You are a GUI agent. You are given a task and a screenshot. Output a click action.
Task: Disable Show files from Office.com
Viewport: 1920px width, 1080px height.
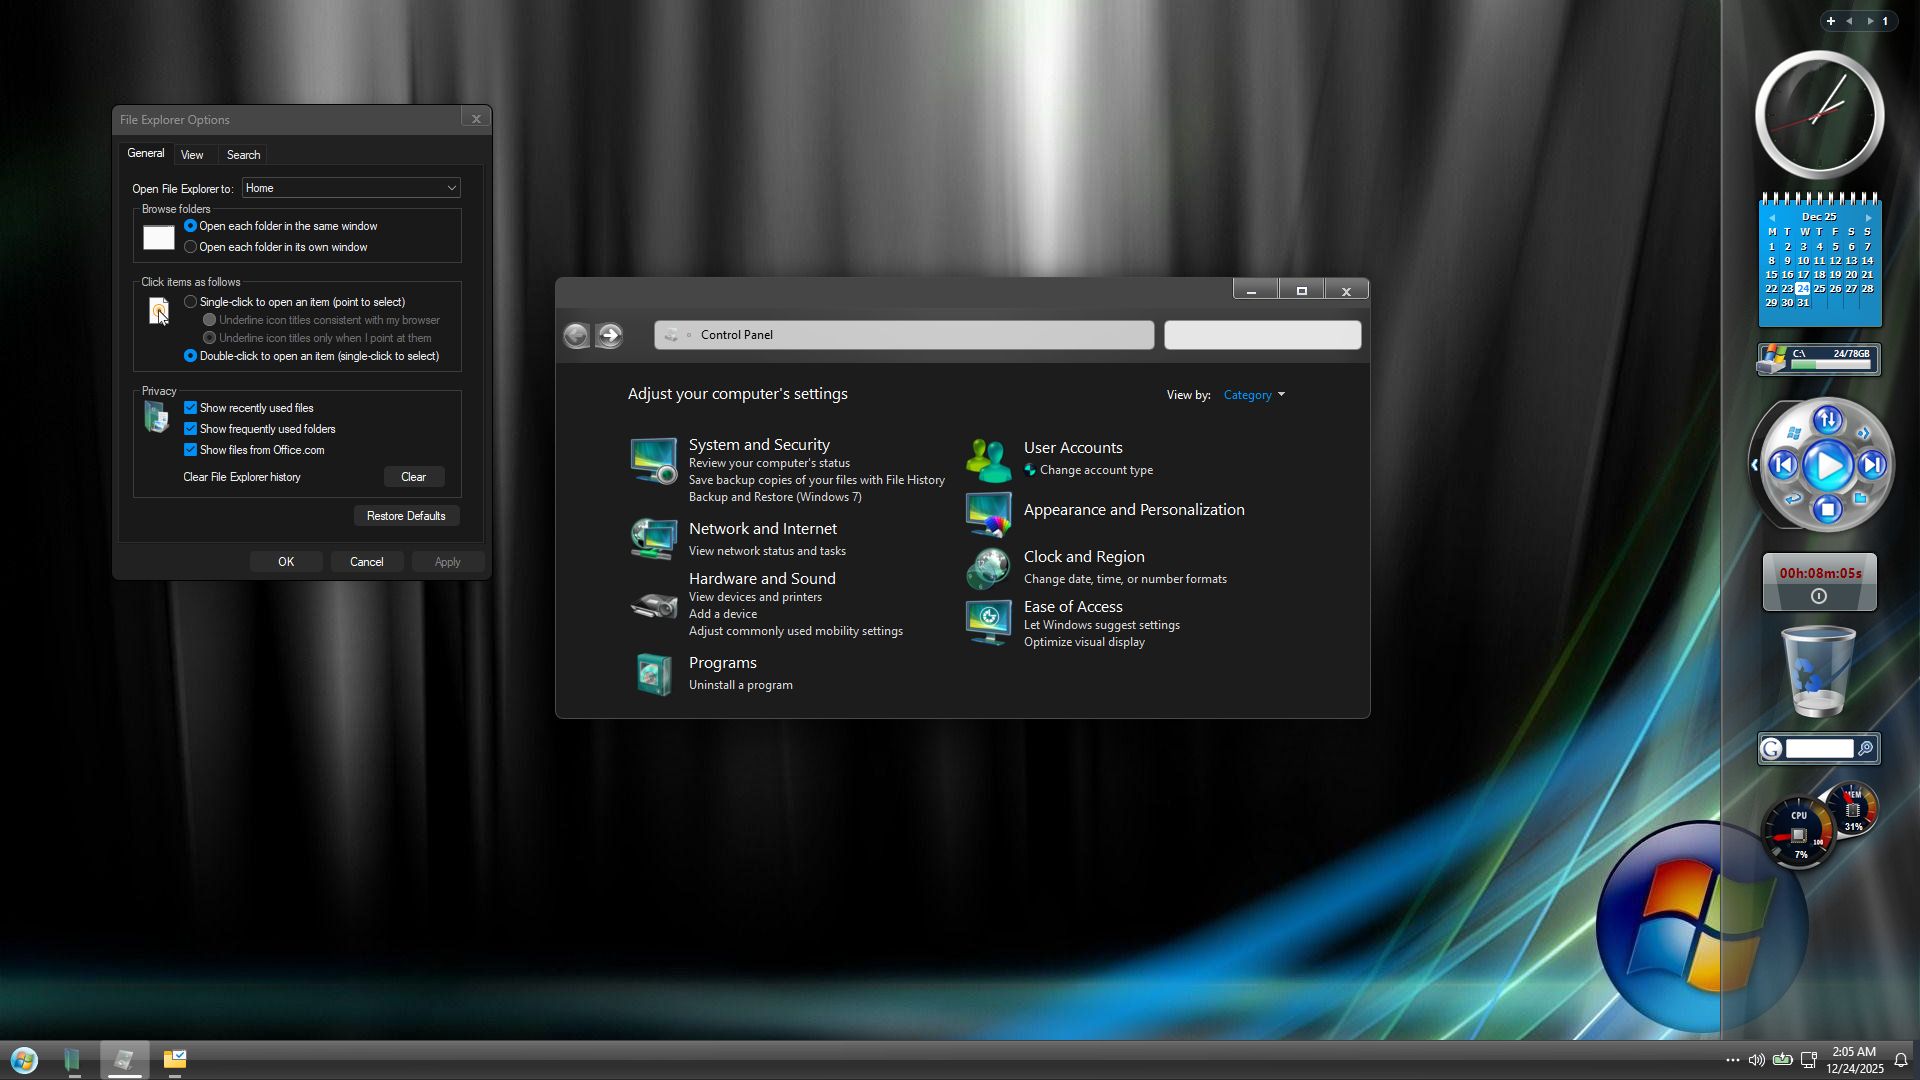point(190,450)
